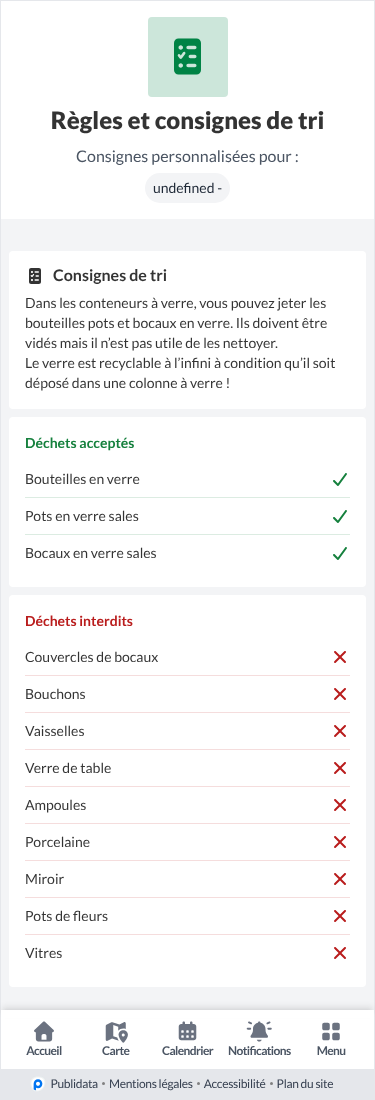
Task: Open the Plan du site link
Action: coord(305,1085)
